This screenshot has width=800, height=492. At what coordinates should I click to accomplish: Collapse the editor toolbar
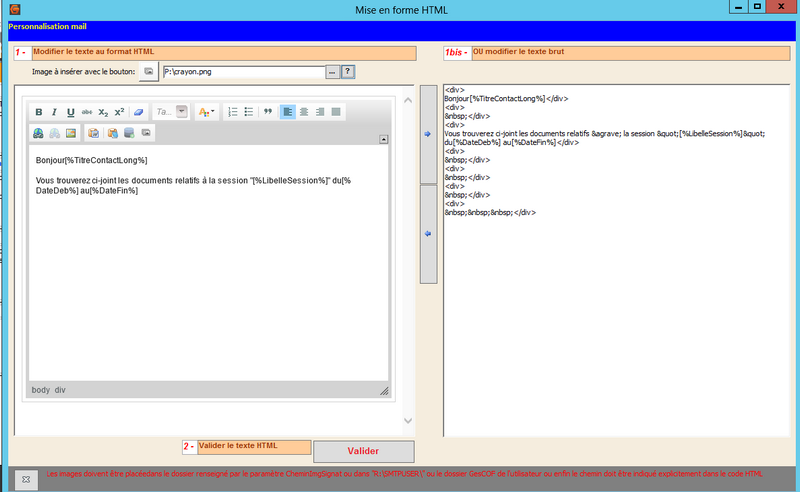coord(383,139)
